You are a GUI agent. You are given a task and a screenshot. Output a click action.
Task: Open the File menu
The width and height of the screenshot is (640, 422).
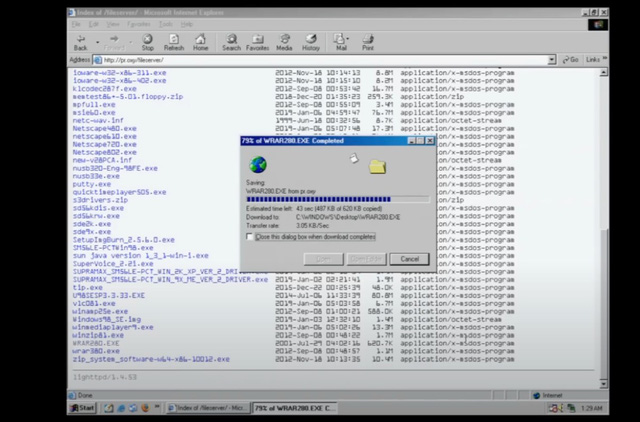click(x=75, y=26)
